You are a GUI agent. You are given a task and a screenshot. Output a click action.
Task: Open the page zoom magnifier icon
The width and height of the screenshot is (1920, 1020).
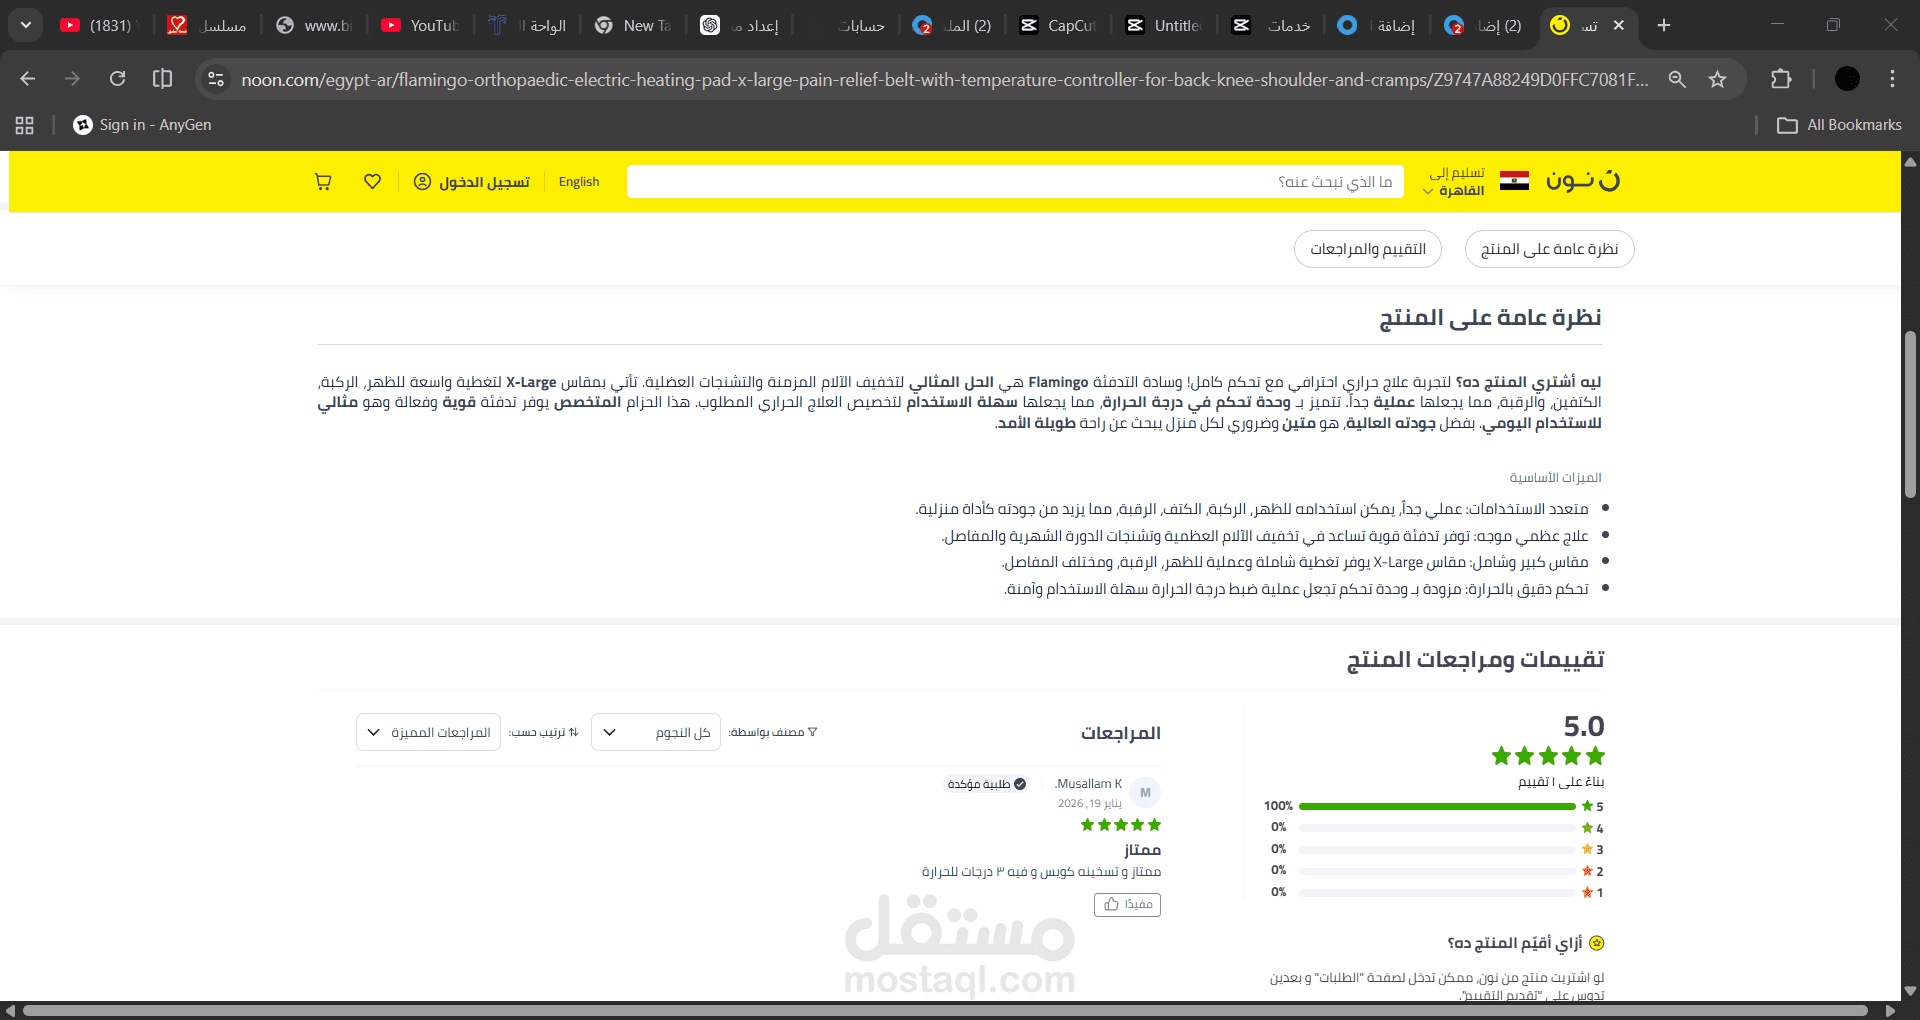(x=1677, y=79)
